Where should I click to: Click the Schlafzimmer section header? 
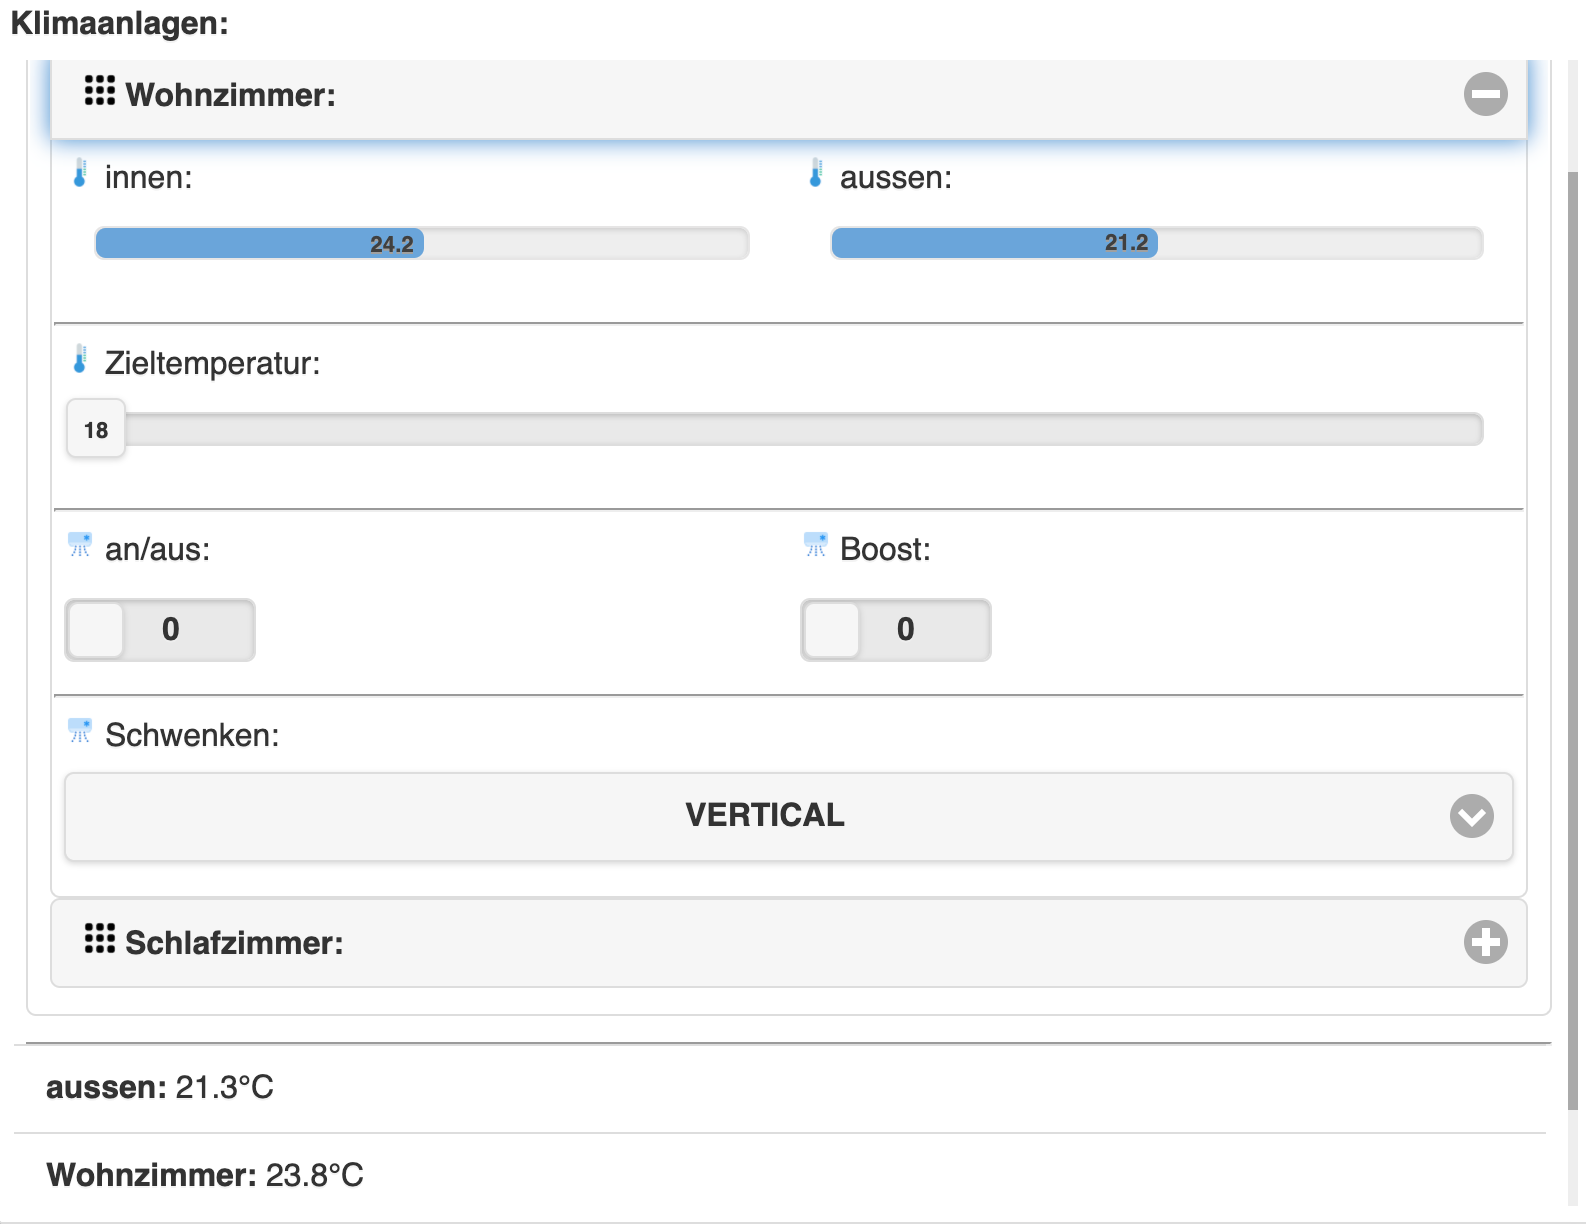[789, 943]
